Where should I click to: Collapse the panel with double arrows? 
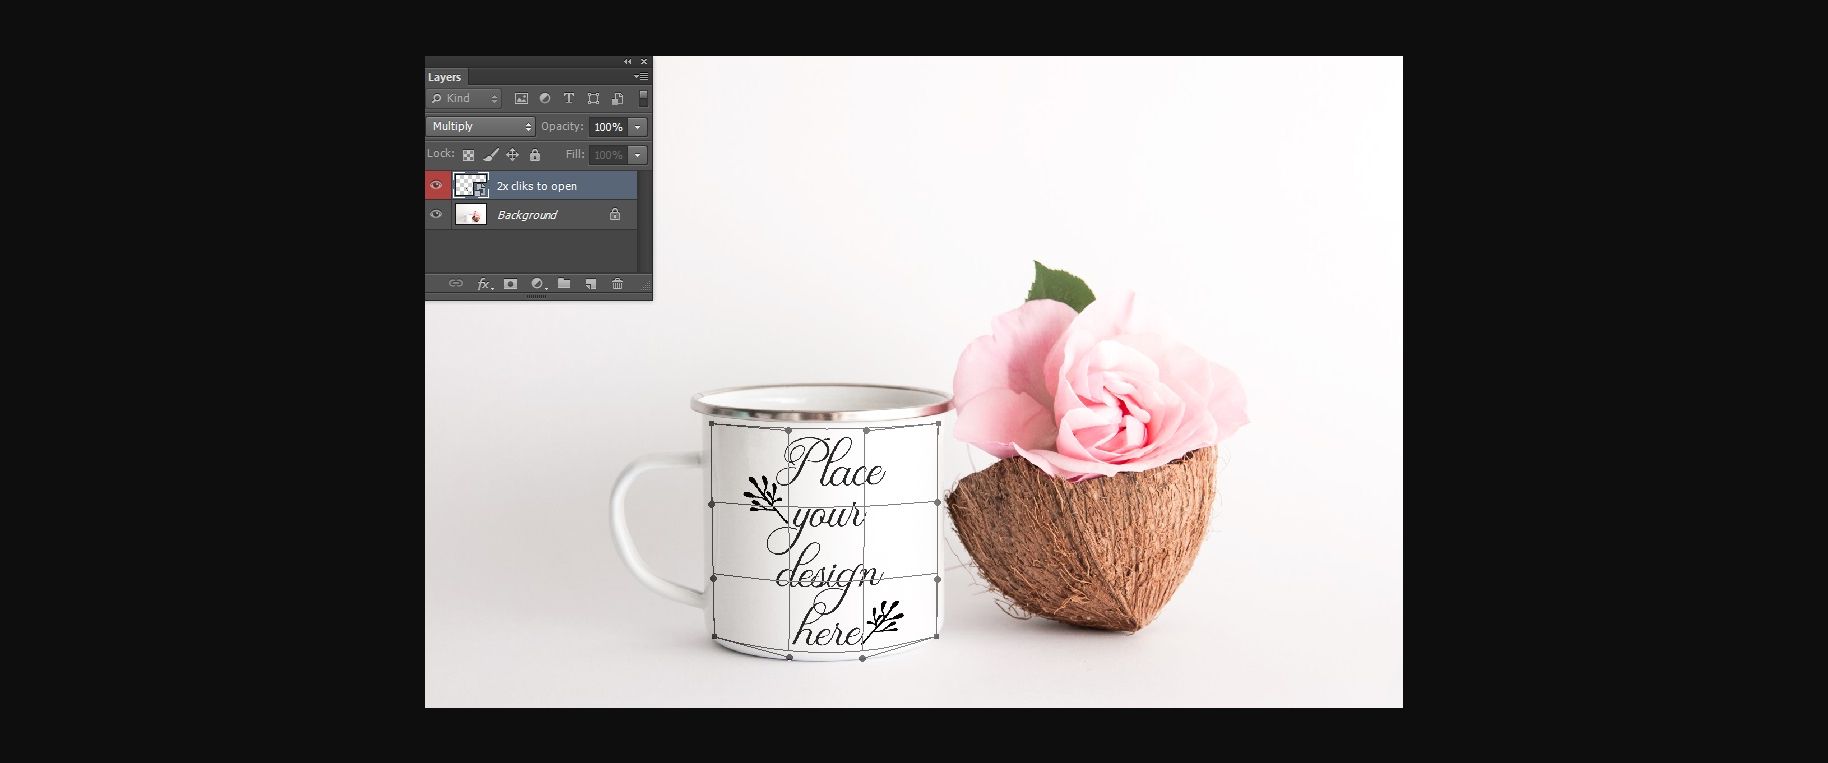coord(628,62)
